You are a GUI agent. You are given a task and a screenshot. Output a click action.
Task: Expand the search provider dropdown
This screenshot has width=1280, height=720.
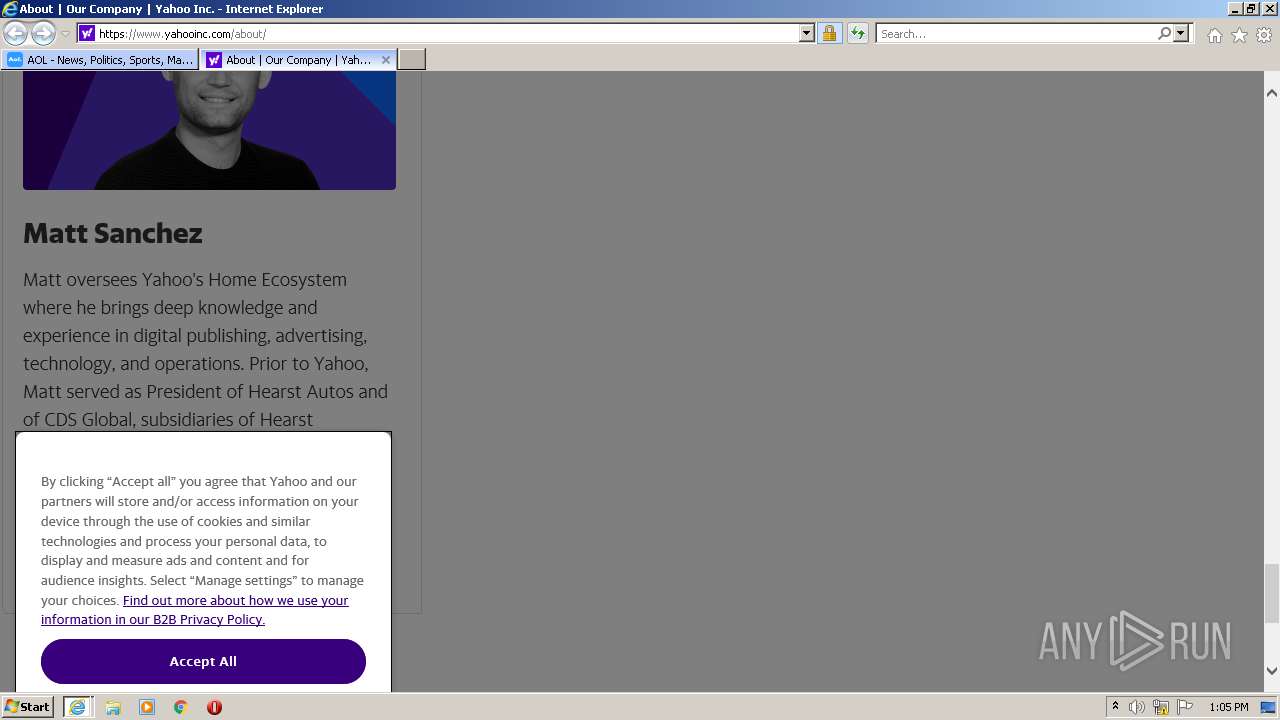click(x=1181, y=33)
